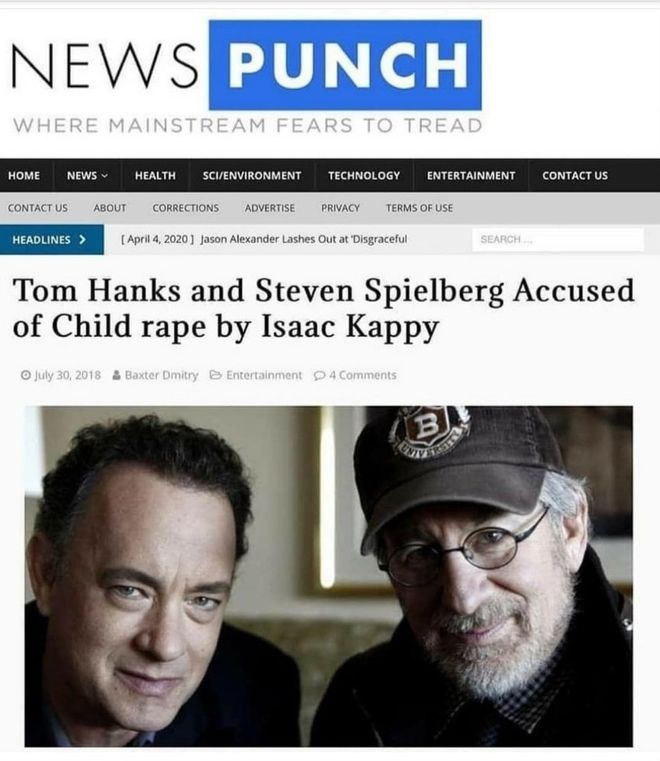The height and width of the screenshot is (761, 660).
Task: Click the article's featured photo
Action: coord(329,576)
